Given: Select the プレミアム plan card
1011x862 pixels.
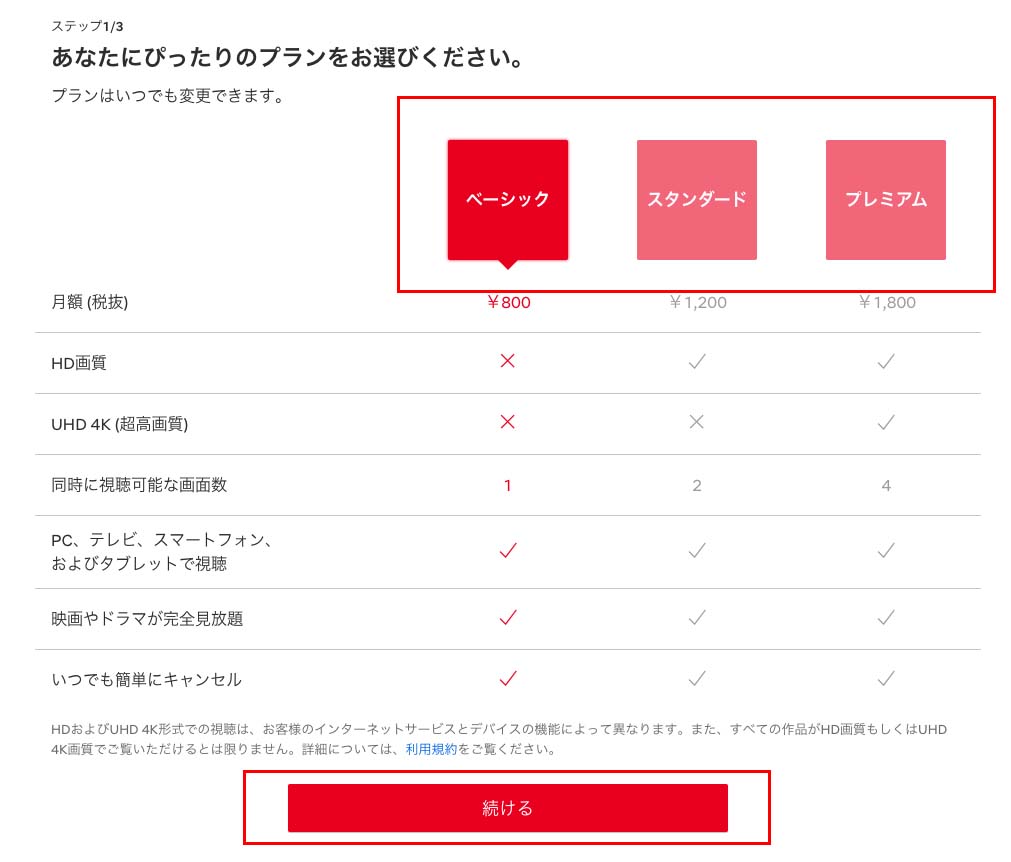Looking at the screenshot, I should (885, 199).
